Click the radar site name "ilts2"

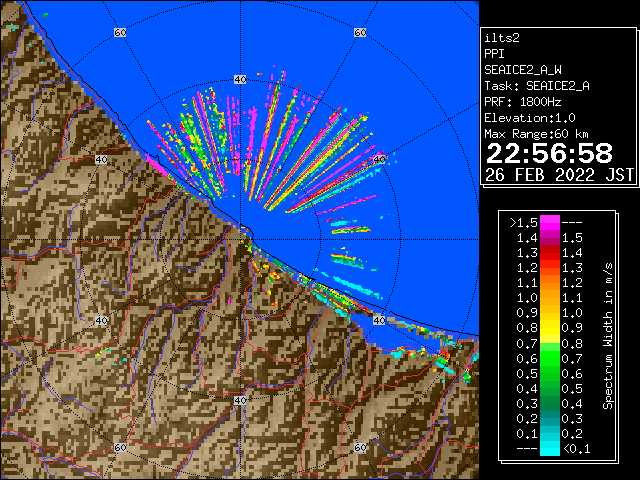[x=502, y=38]
